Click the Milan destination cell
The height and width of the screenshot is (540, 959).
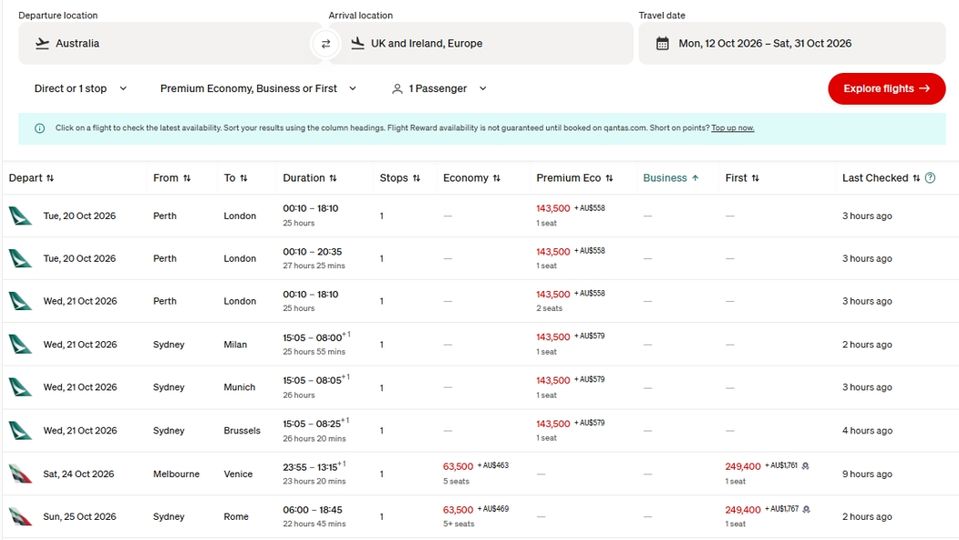point(235,344)
